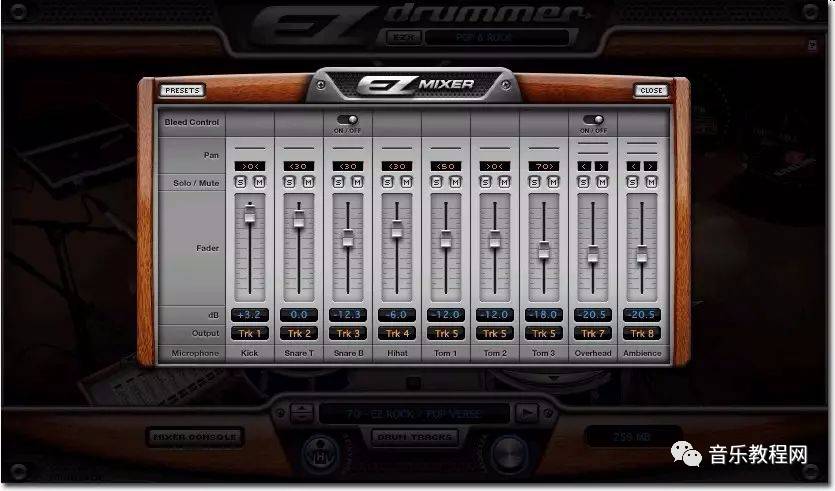Screen dimensions: 835x491
Task: Open Snare B output selector Trk 3
Action: [348, 333]
